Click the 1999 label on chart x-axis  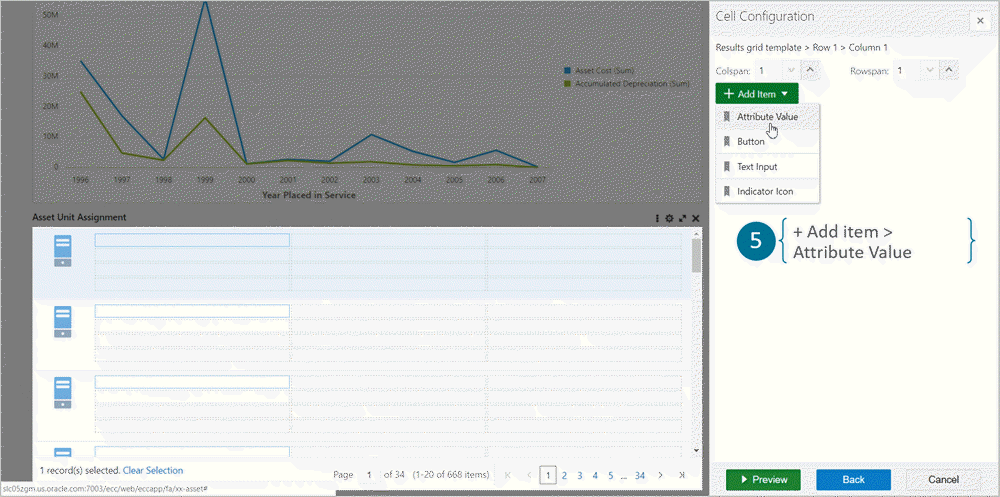pos(205,180)
